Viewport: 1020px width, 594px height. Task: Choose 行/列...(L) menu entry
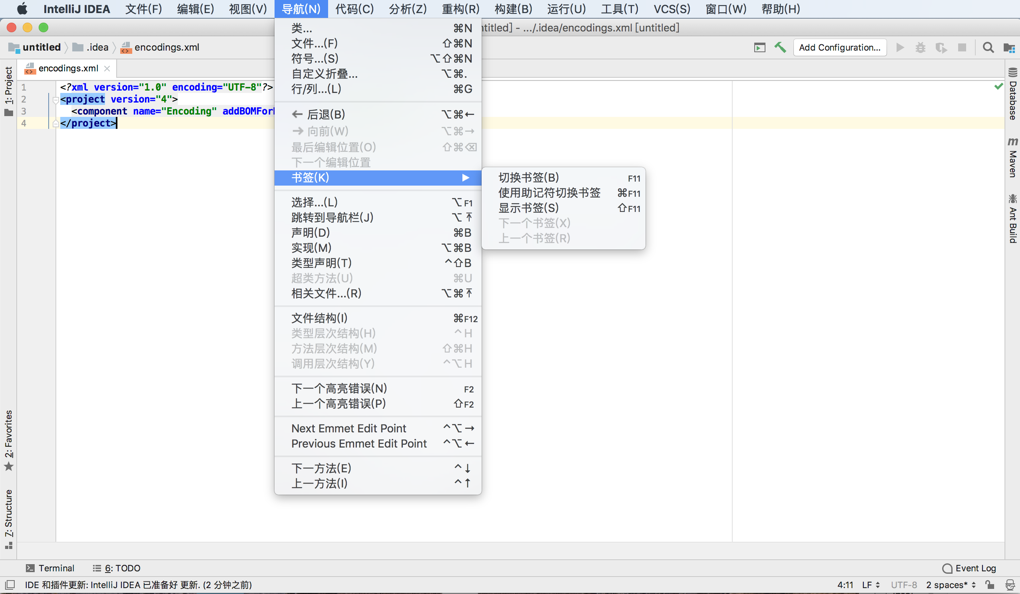[378, 89]
